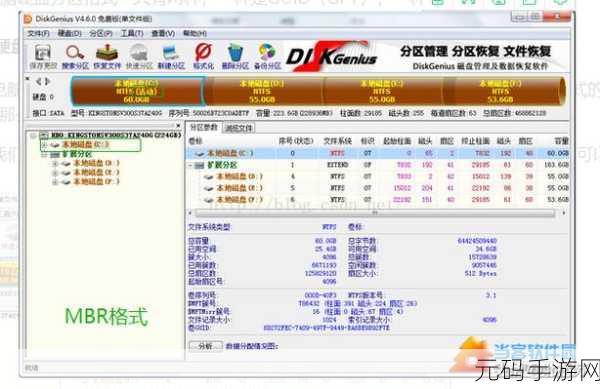Image resolution: width=600 pixels, height=389 pixels.
Task: Select Quick Partition (快速分区) toolbar icon
Action: tap(139, 57)
